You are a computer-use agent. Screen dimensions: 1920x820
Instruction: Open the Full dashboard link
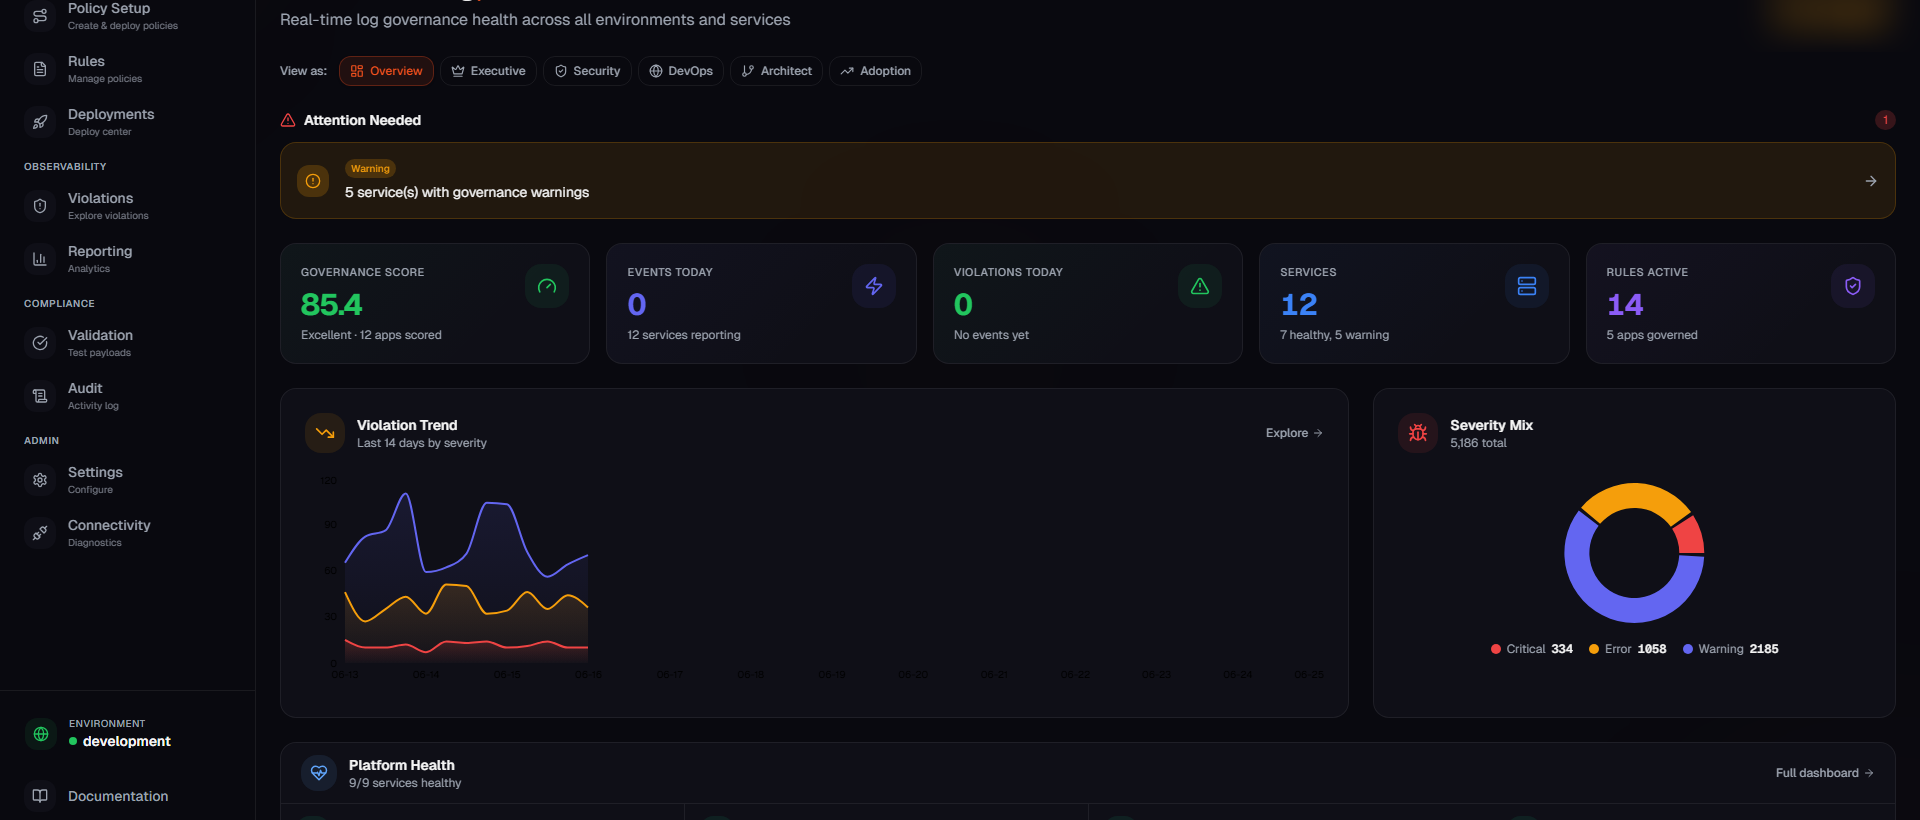[x=1824, y=773]
